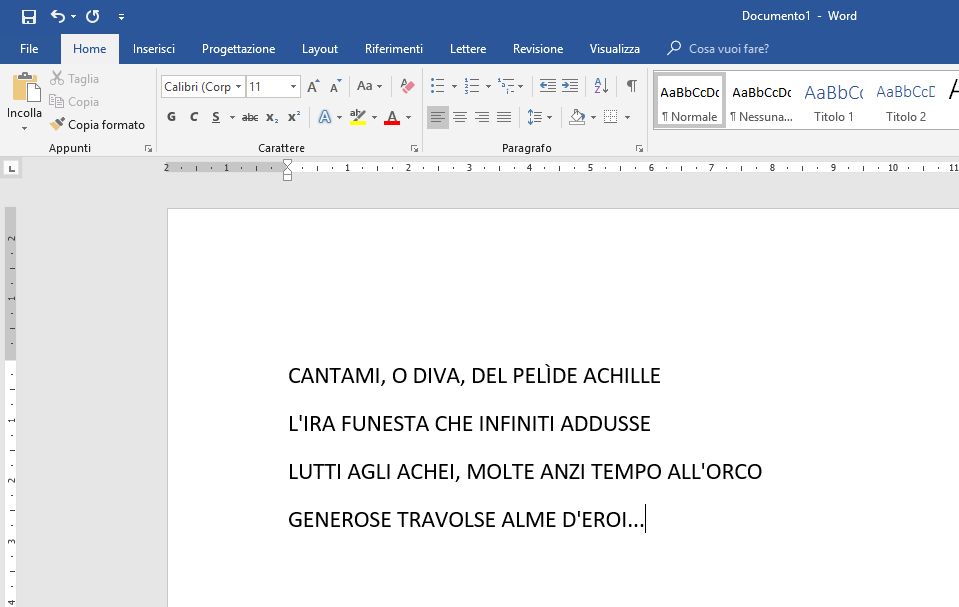Viewport: 959px width, 607px height.
Task: Open the Appunti dialog launcher
Action: point(148,149)
